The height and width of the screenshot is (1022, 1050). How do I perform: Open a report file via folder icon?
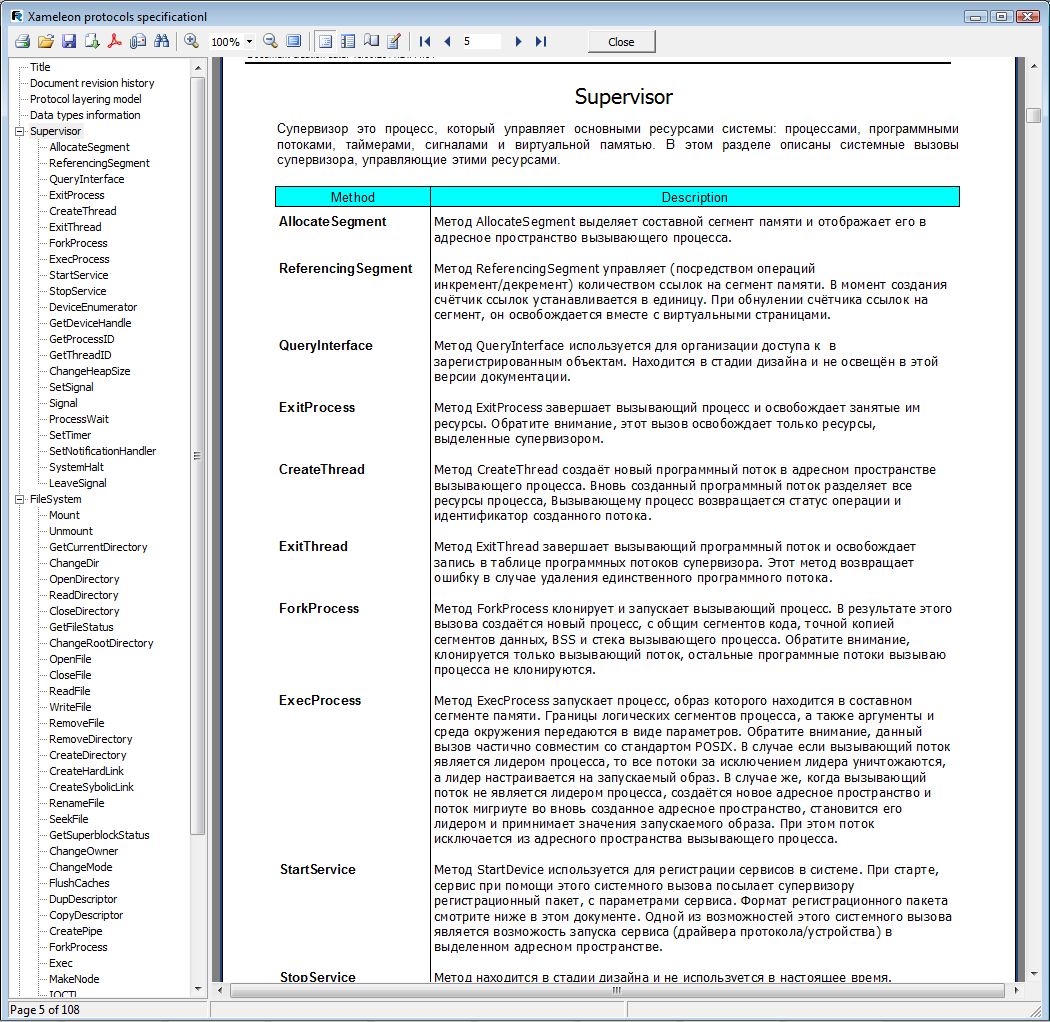click(46, 42)
